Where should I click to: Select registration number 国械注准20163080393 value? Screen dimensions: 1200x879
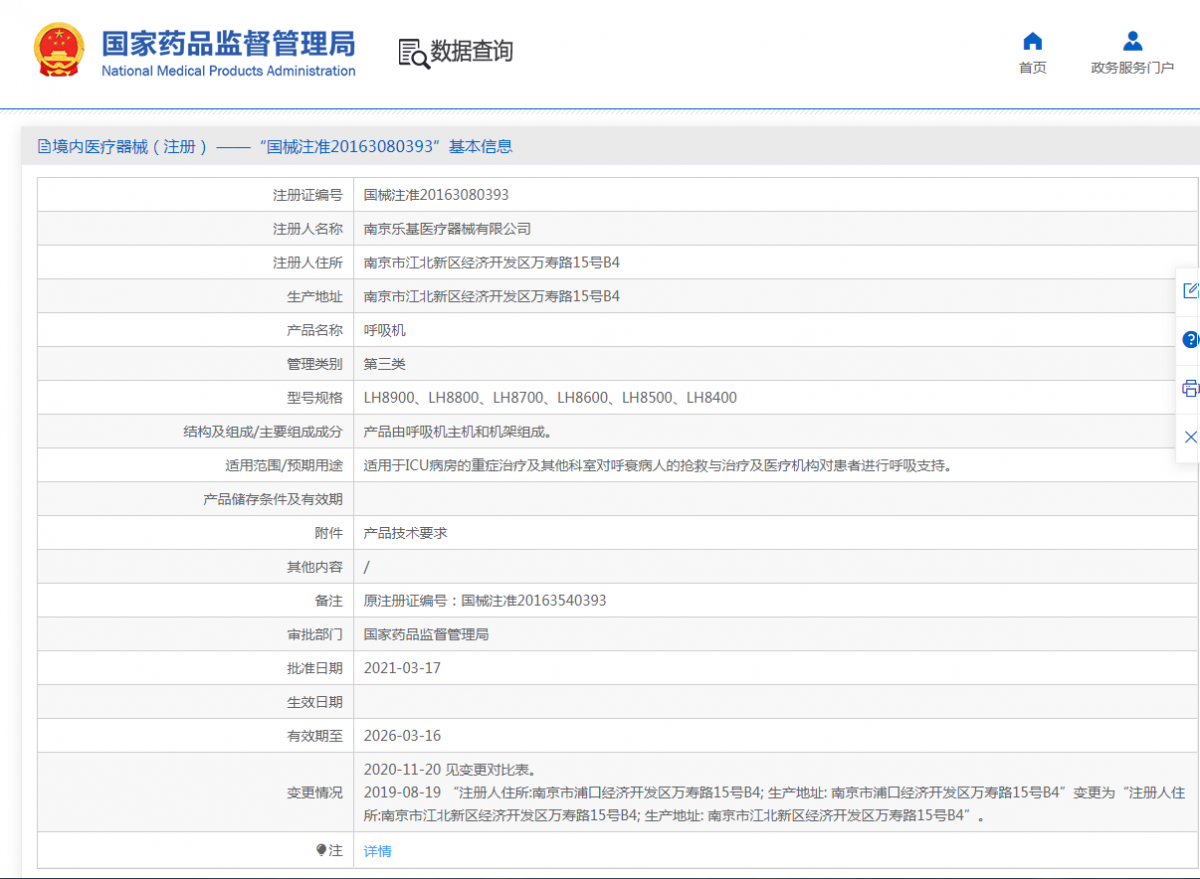point(436,195)
